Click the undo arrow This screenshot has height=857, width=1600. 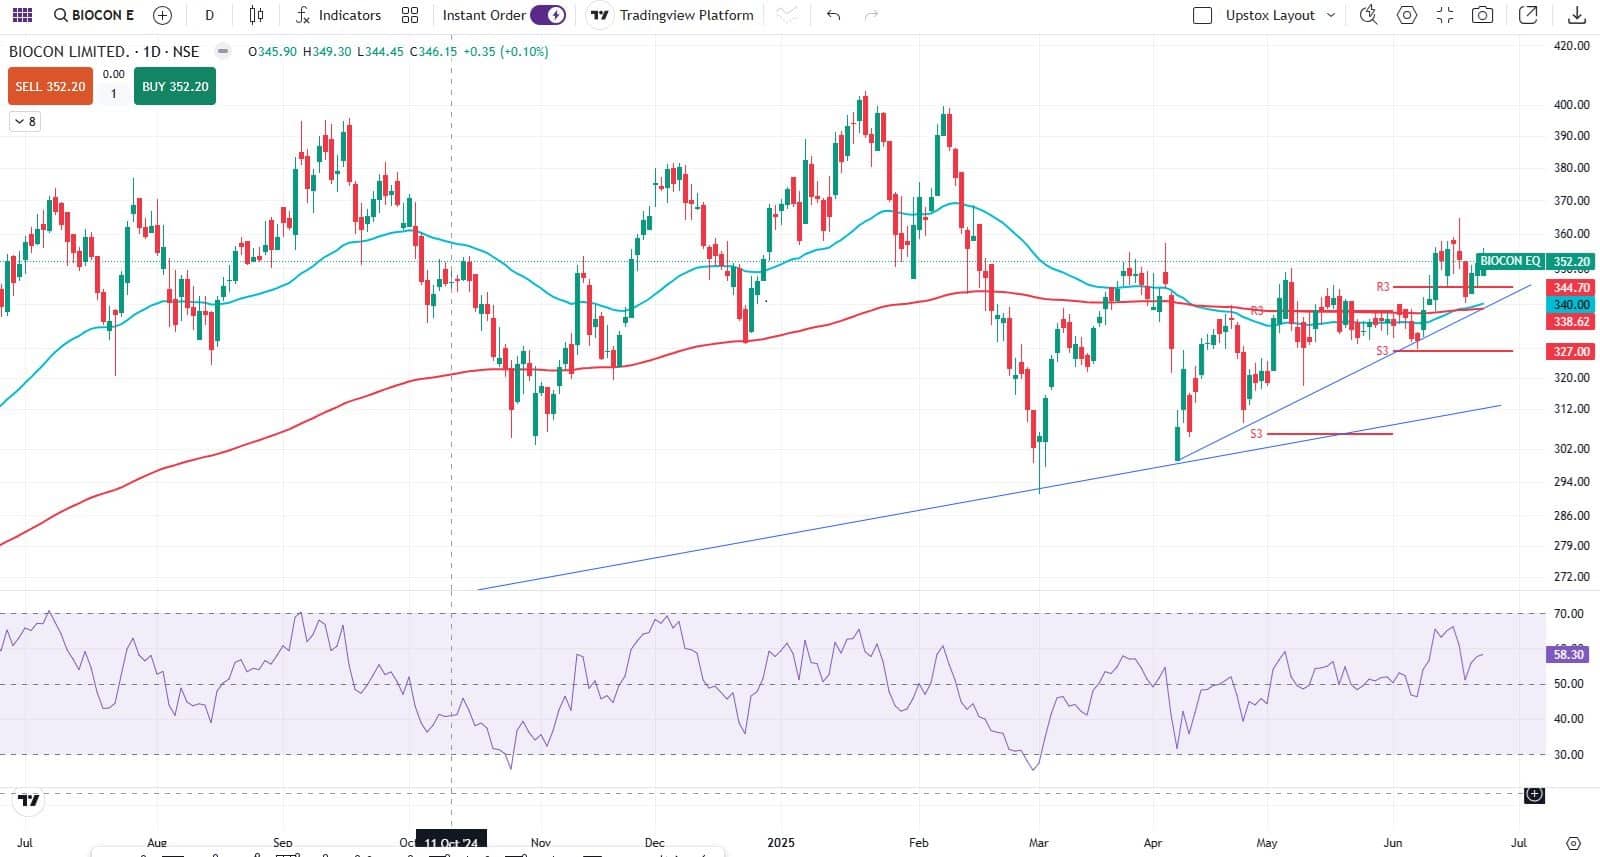(x=833, y=15)
